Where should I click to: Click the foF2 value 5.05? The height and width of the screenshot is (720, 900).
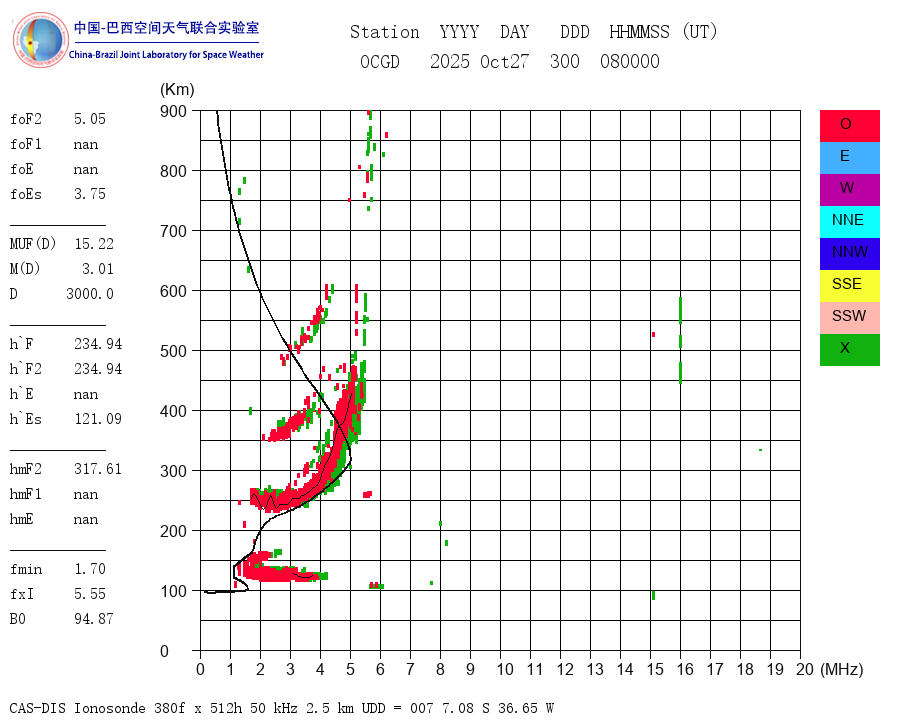90,119
